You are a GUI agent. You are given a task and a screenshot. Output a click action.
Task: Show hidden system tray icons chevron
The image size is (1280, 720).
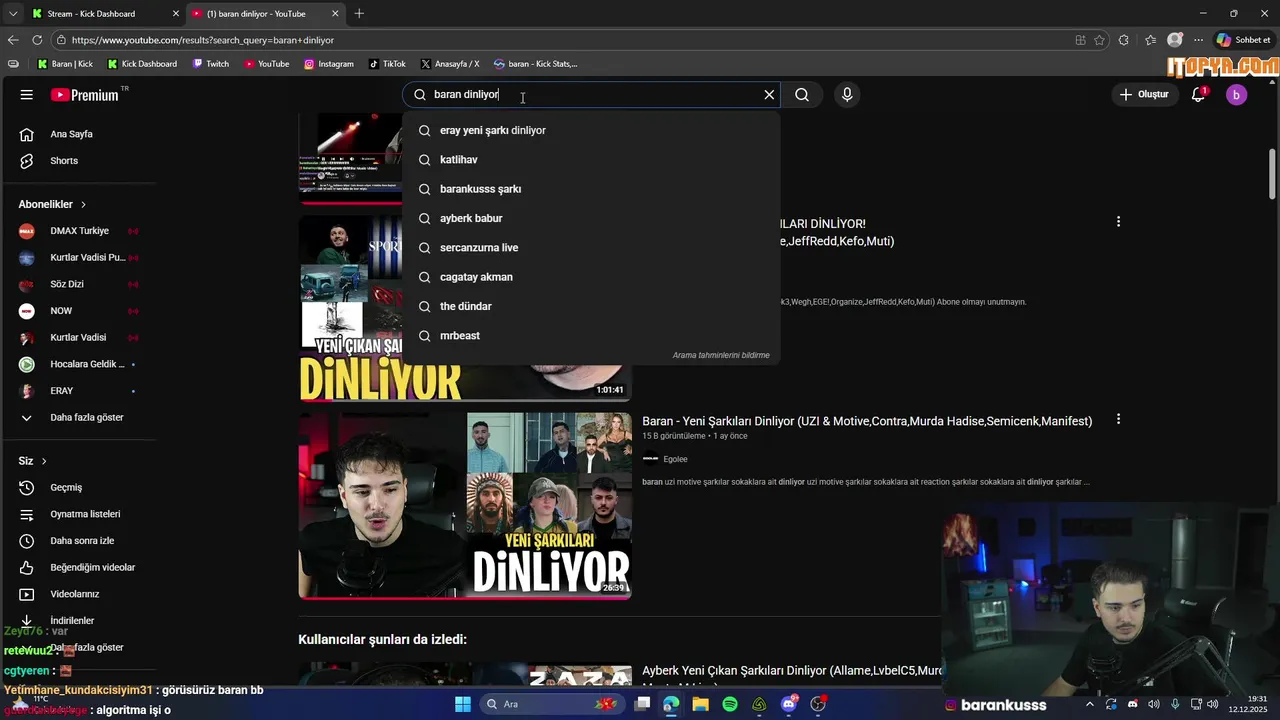pos(1090,704)
